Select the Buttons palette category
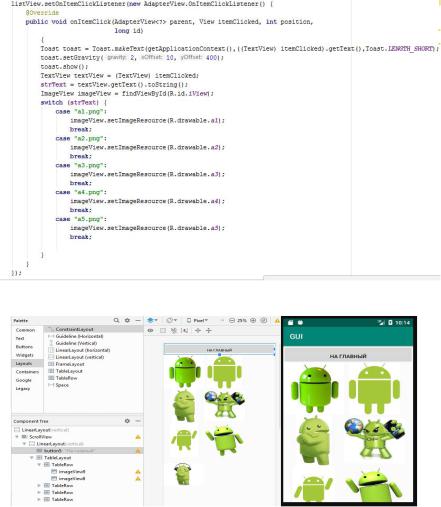Screen dimensions: 441x507 [24, 347]
